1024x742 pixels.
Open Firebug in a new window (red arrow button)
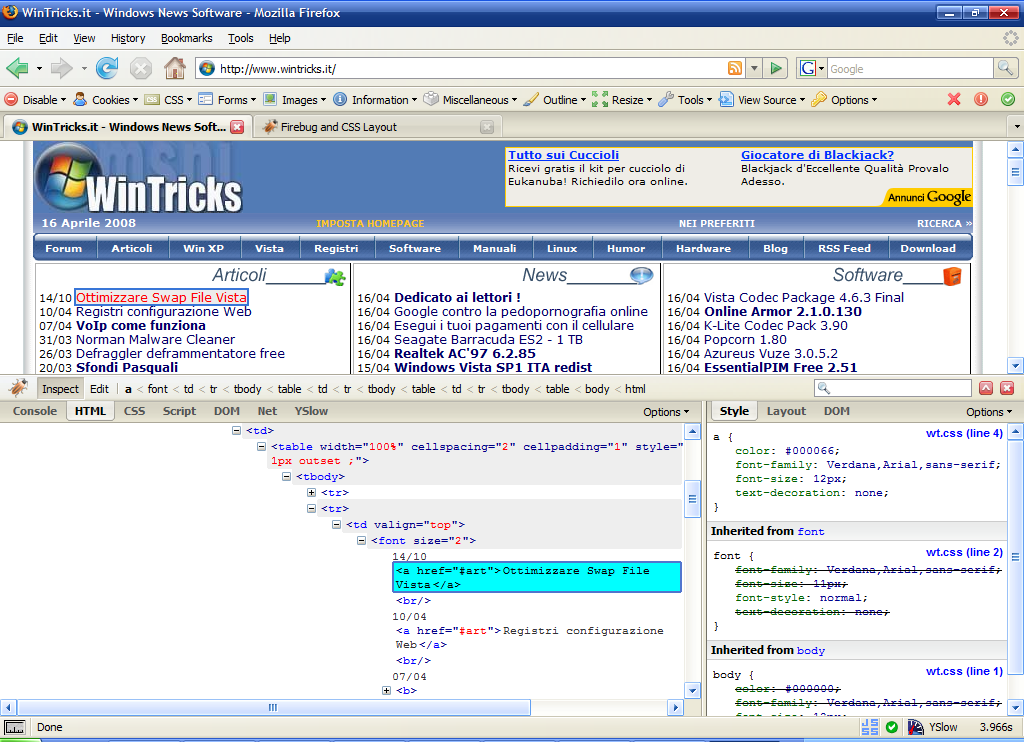pyautogui.click(x=986, y=388)
